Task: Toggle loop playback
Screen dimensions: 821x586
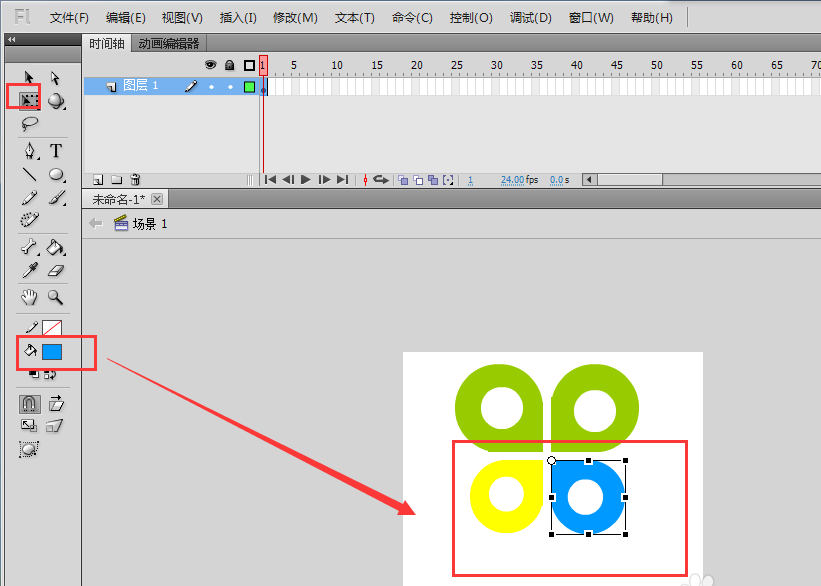Action: [x=381, y=180]
